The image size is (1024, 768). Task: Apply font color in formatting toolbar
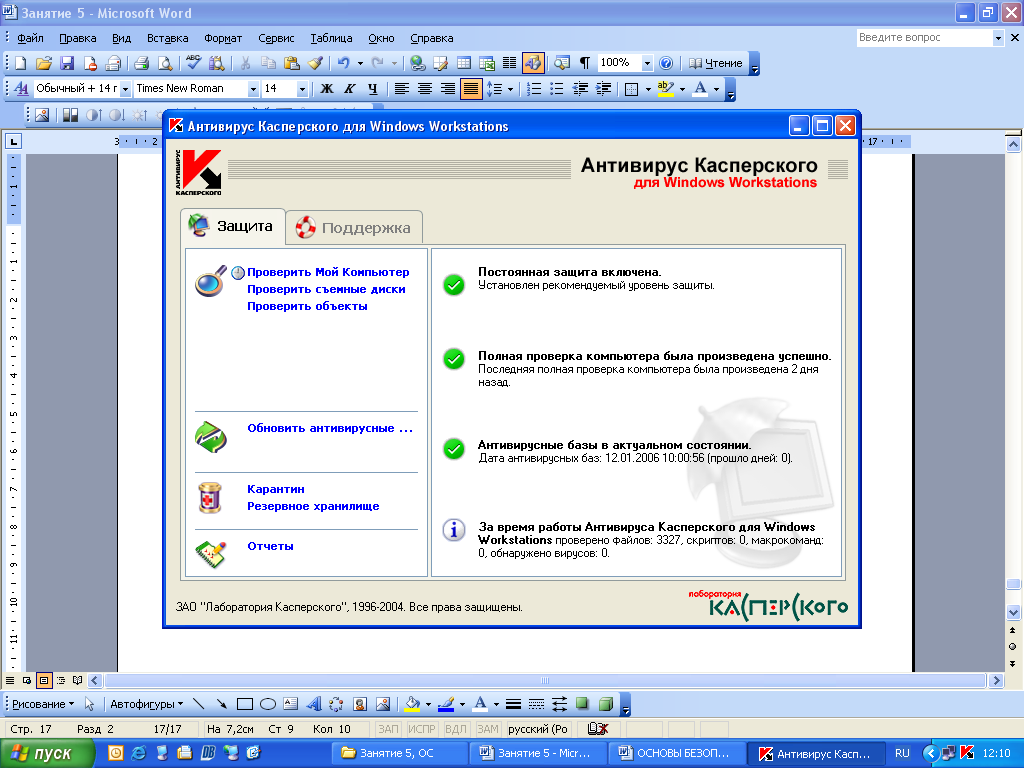[x=700, y=89]
